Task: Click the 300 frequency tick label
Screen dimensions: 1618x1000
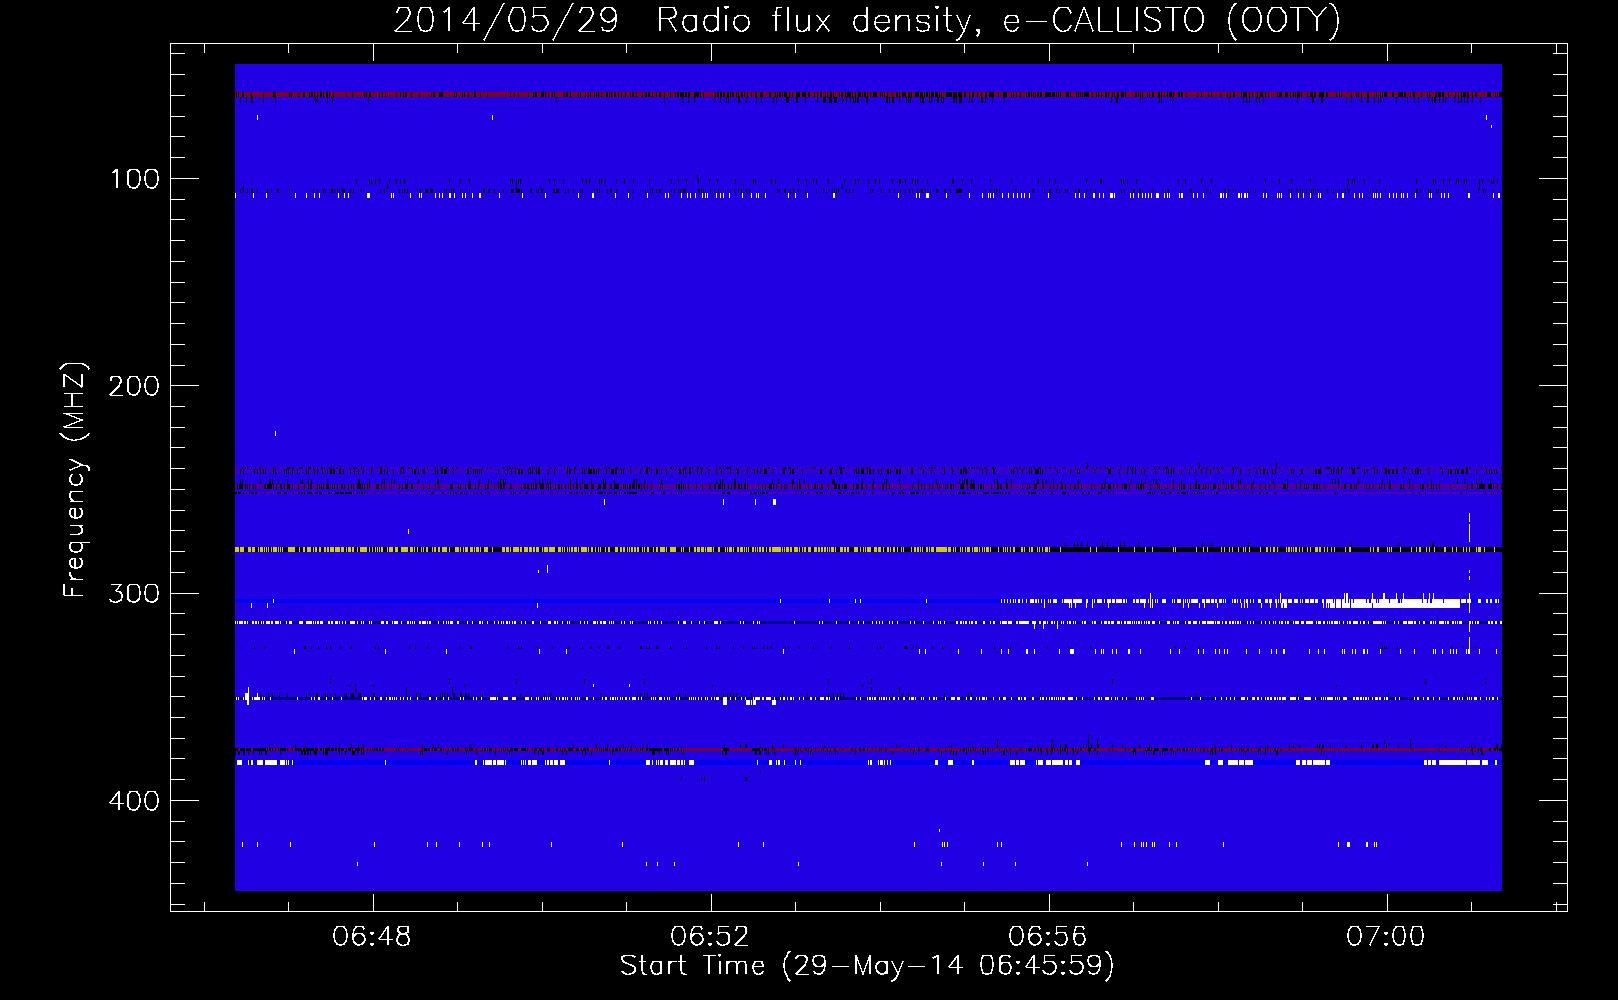Action: point(135,594)
